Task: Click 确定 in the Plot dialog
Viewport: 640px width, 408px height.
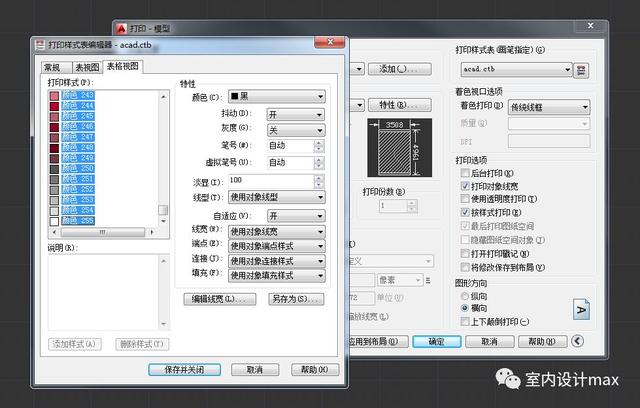Action: pos(437,341)
